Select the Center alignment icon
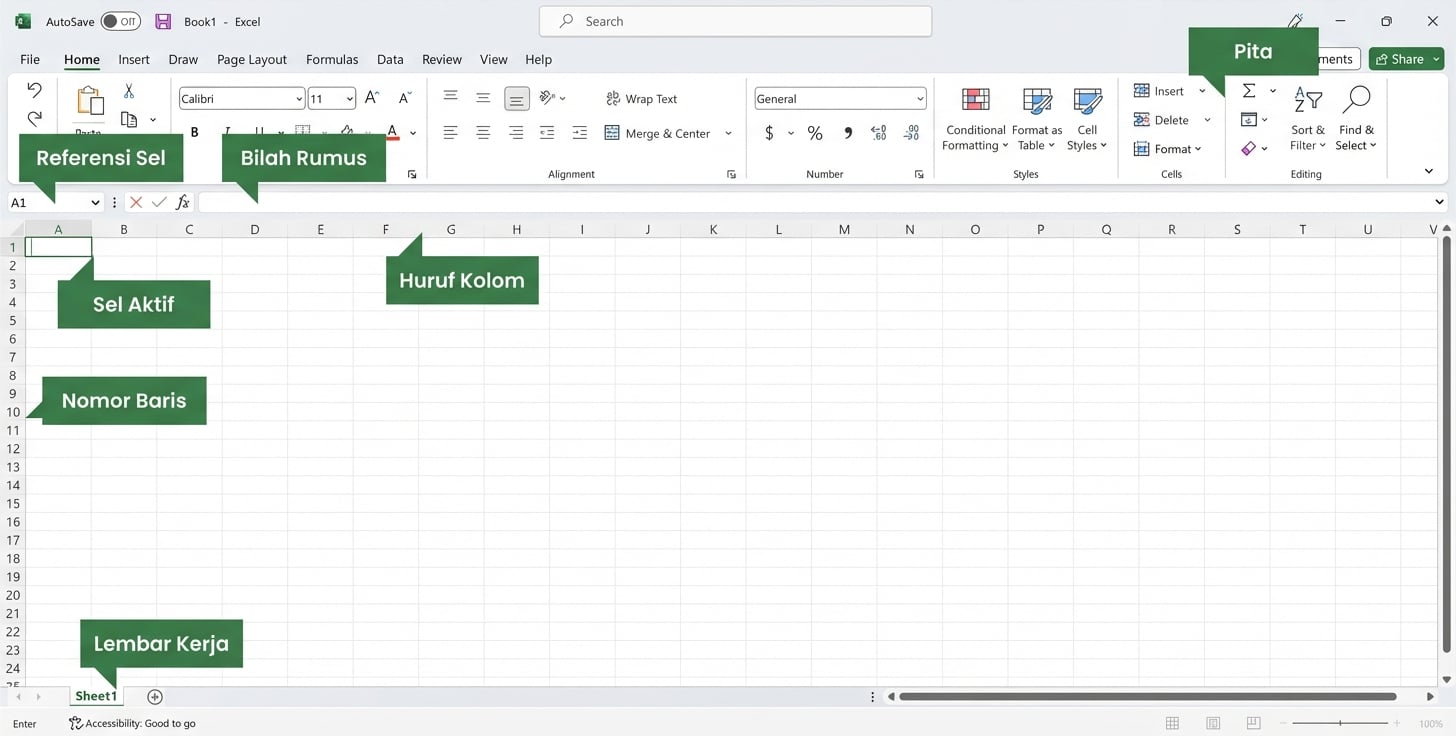This screenshot has width=1456, height=736. pos(483,131)
